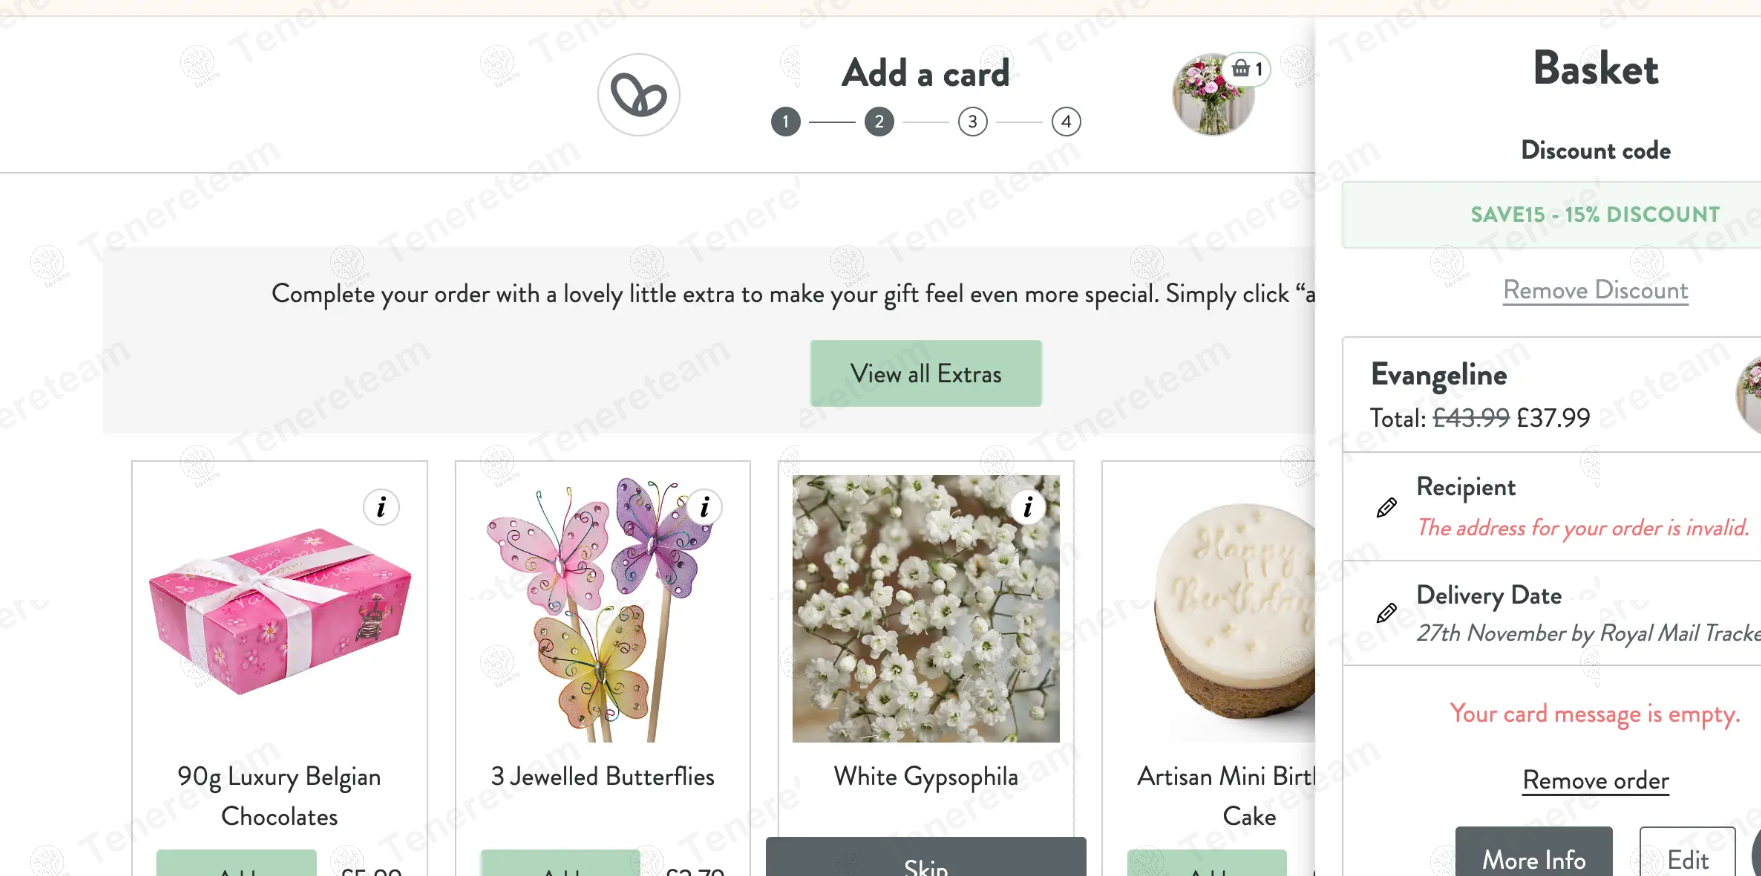
Task: Open the basket icon with item count
Action: coord(1247,69)
